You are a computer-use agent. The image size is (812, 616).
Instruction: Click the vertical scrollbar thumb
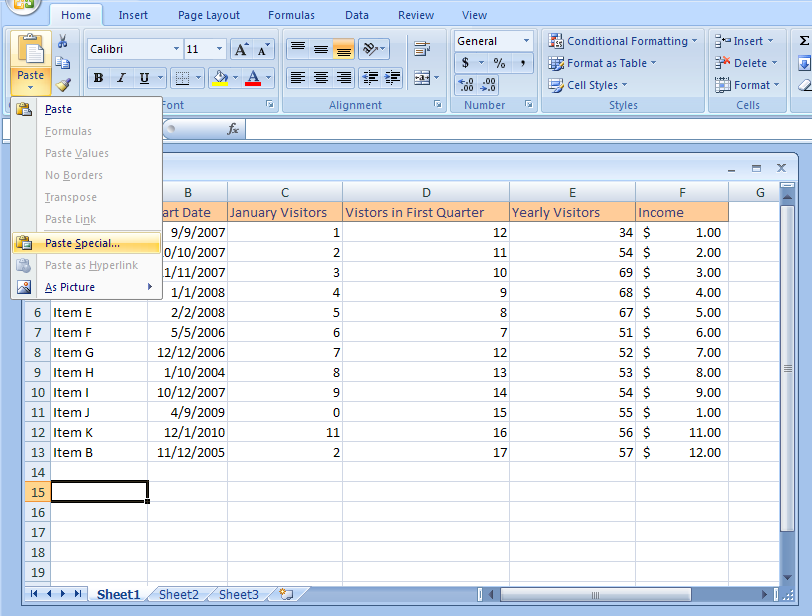[x=788, y=369]
